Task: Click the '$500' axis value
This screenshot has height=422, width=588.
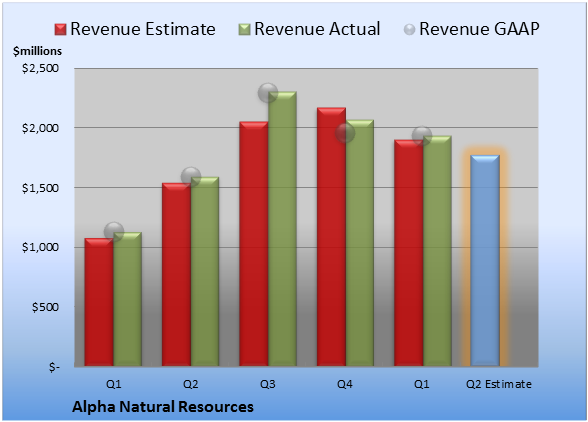Action: (45, 307)
